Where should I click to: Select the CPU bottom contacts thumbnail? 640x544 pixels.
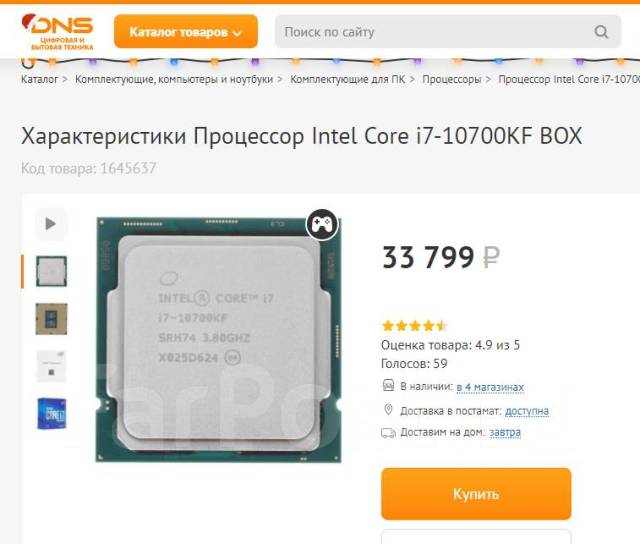[x=51, y=319]
